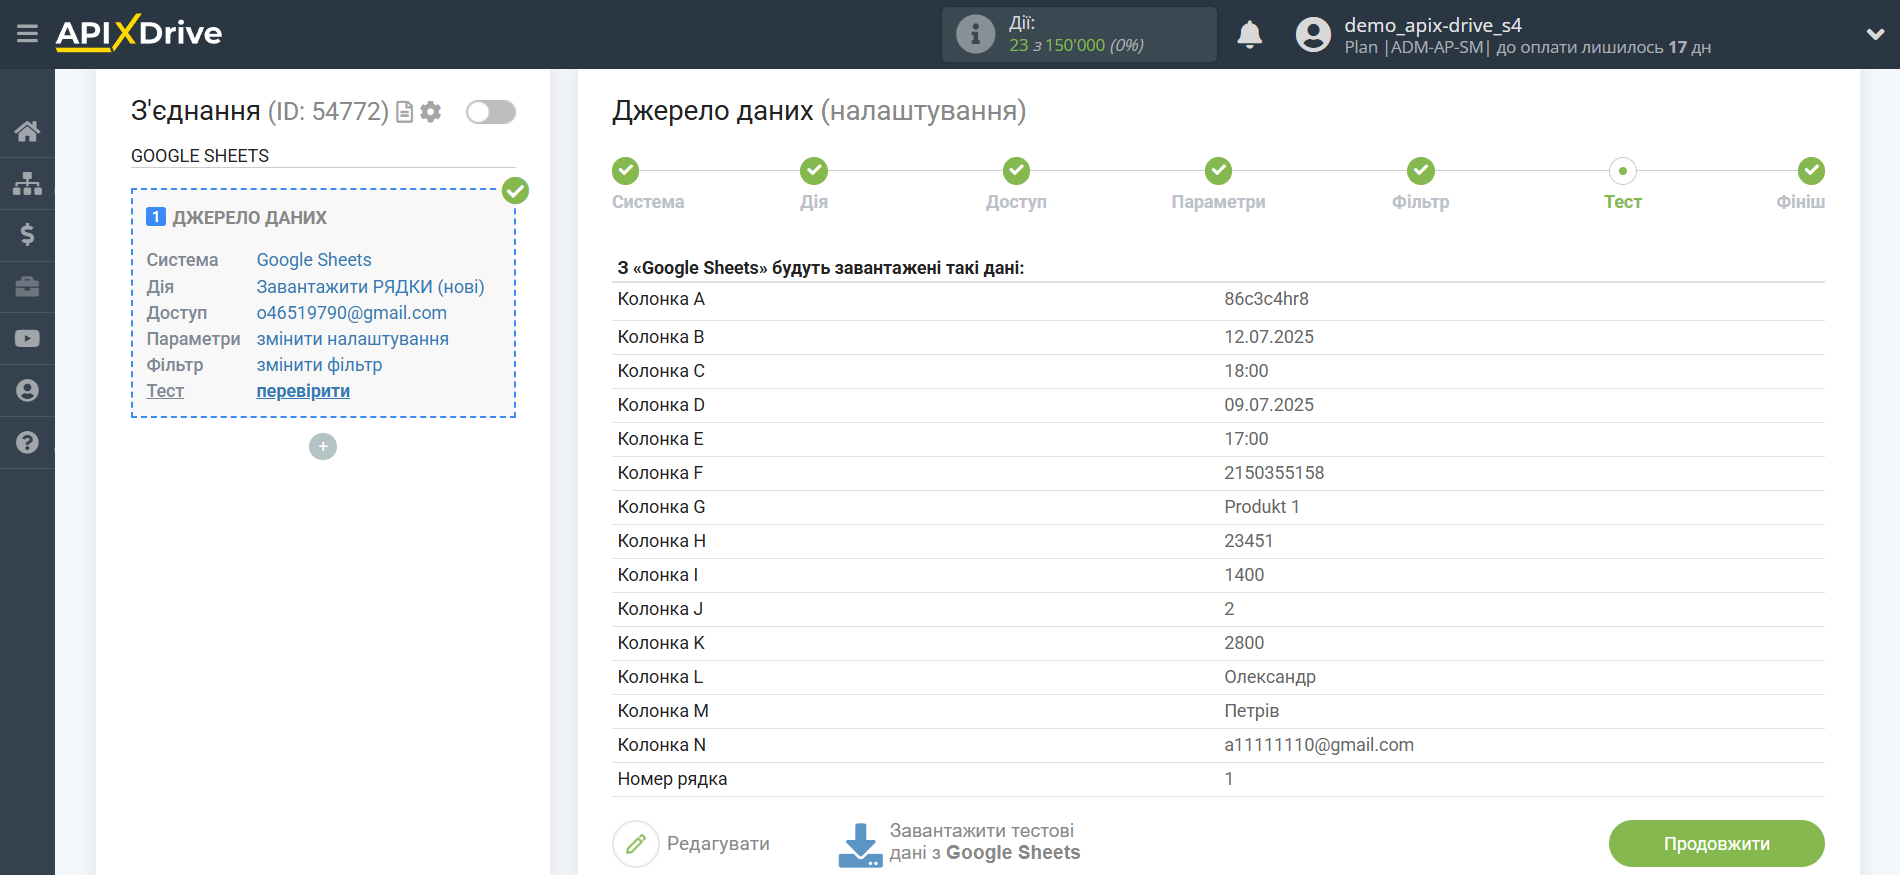Click the Номер рядка row label

[672, 779]
